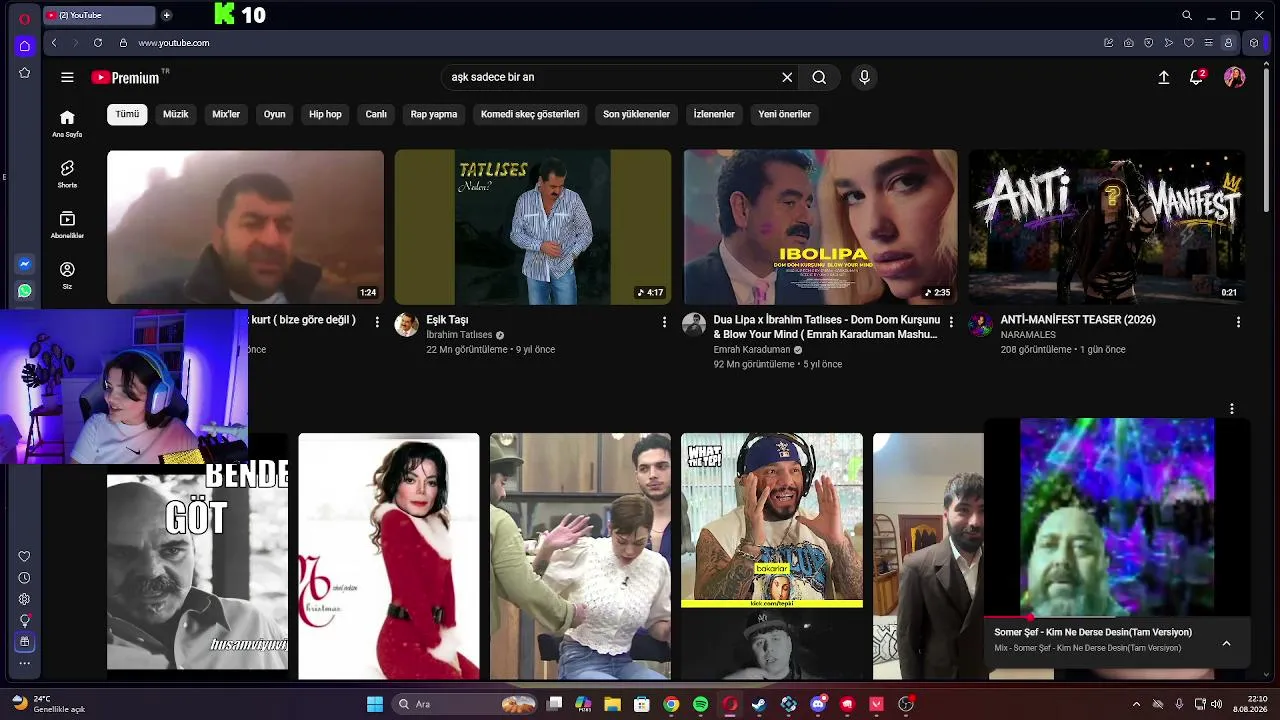
Task: Open the Opera profile icon in toolbar
Action: [1229, 43]
